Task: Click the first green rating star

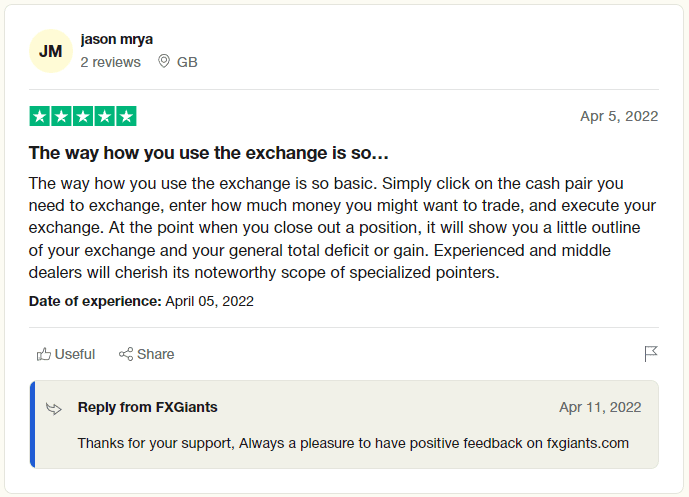Action: click(40, 116)
